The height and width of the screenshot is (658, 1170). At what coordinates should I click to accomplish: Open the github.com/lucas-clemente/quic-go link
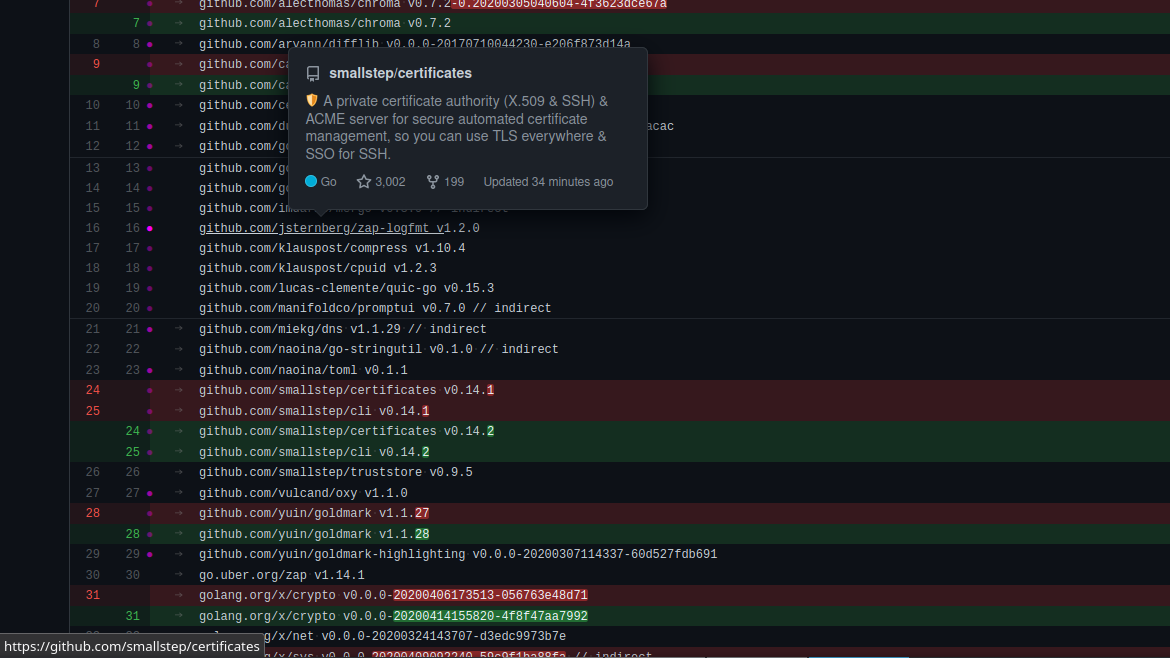346,289
